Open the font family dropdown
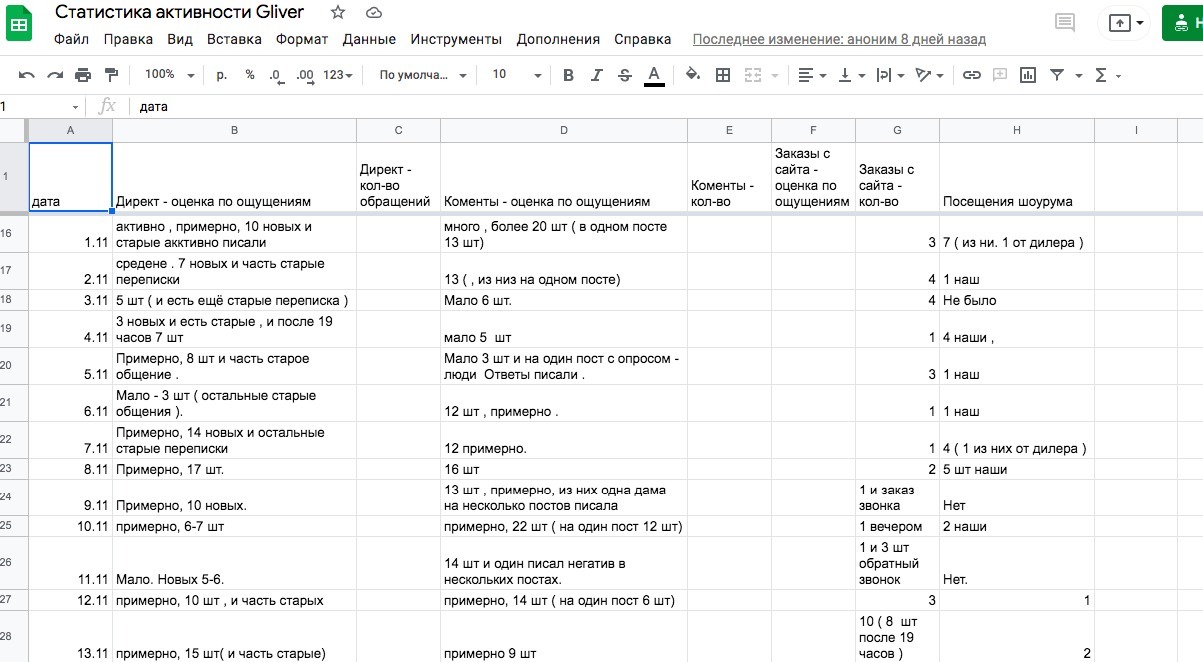1203x662 pixels. [x=423, y=75]
